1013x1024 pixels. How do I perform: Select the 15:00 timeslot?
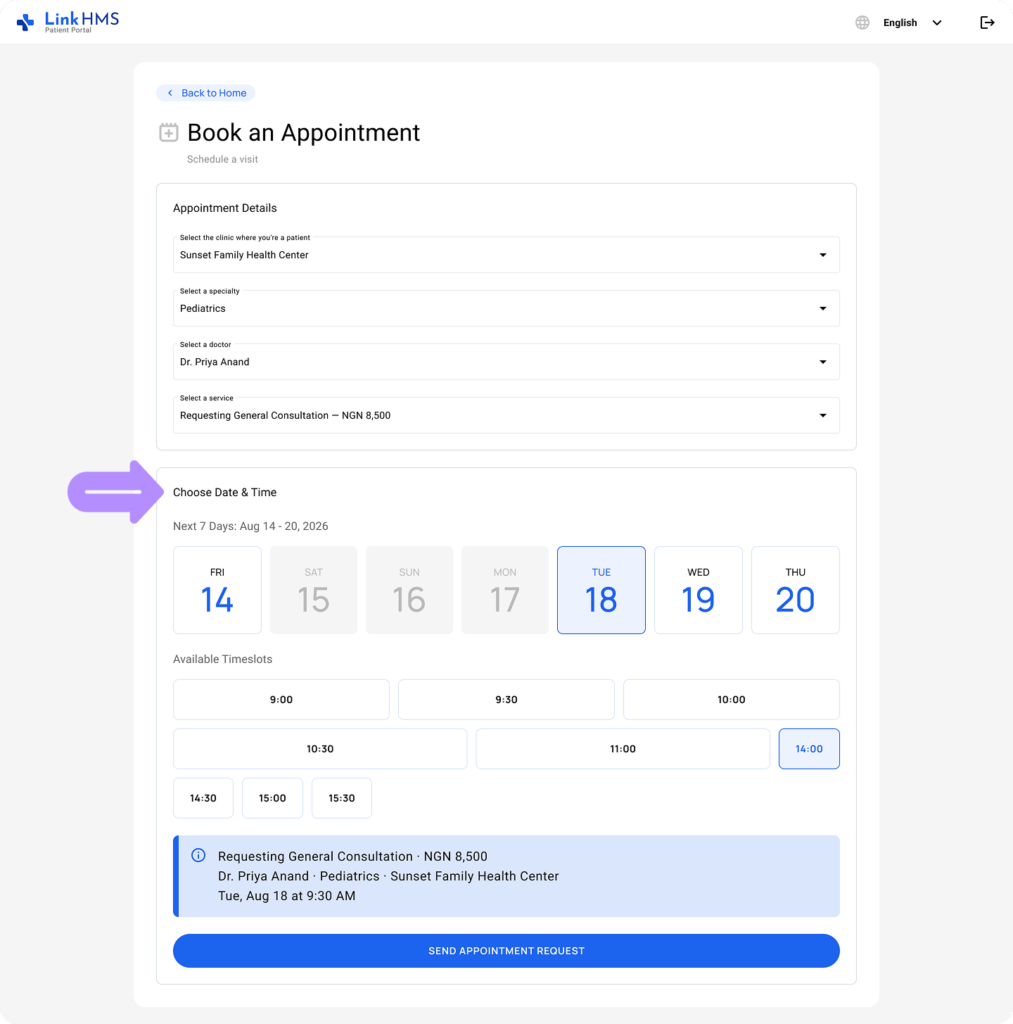click(x=272, y=798)
